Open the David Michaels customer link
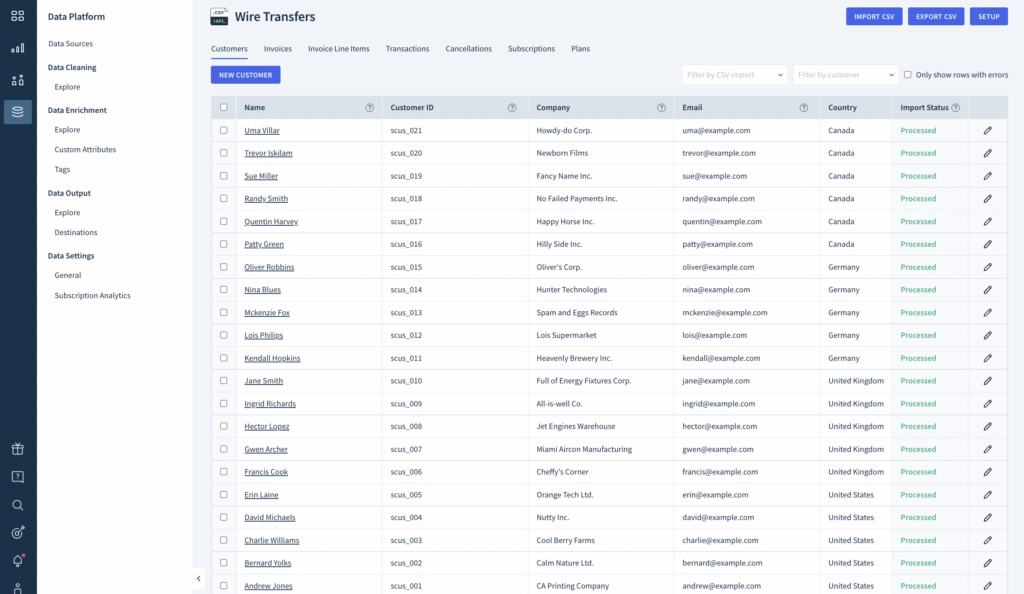1024x594 pixels. tap(270, 518)
